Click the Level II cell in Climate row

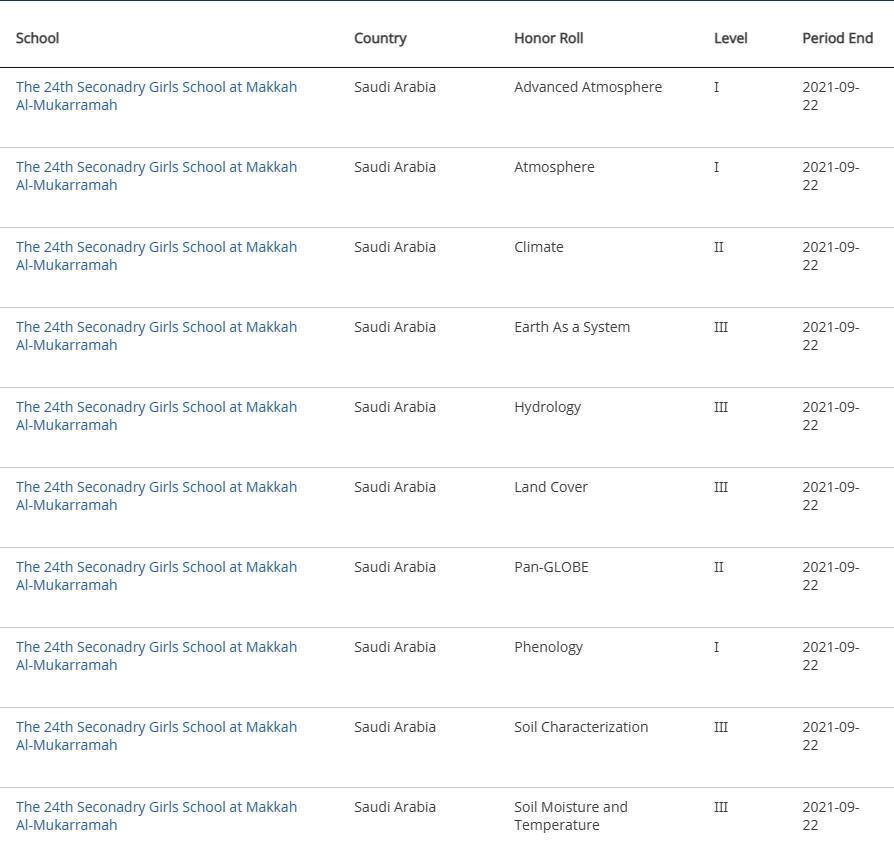coord(718,247)
